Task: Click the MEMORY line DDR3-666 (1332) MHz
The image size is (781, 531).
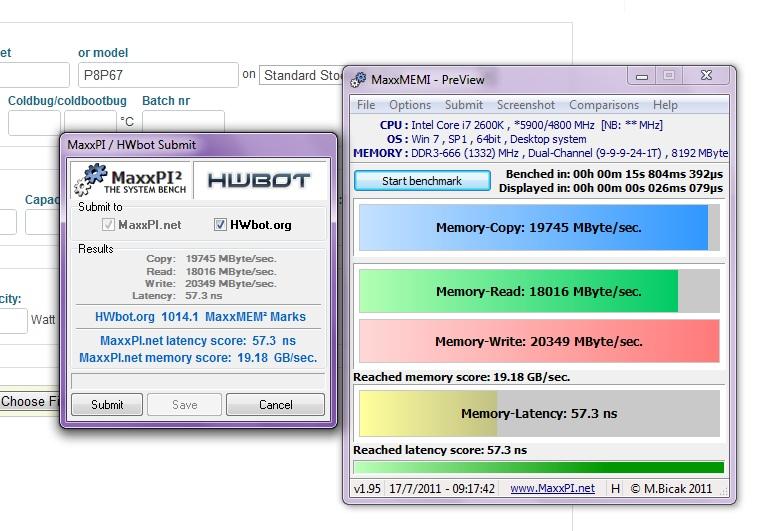Action: (x=540, y=153)
